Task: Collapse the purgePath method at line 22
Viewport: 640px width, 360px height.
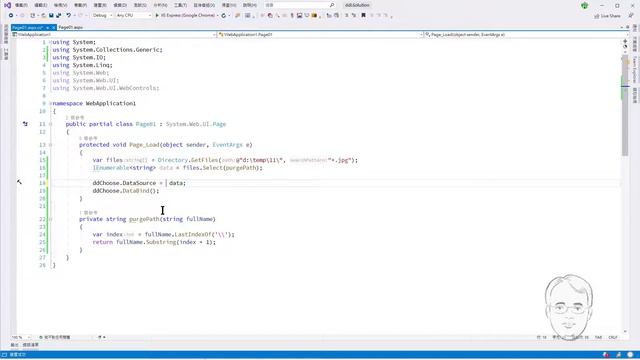Action: pyautogui.click(x=51, y=219)
